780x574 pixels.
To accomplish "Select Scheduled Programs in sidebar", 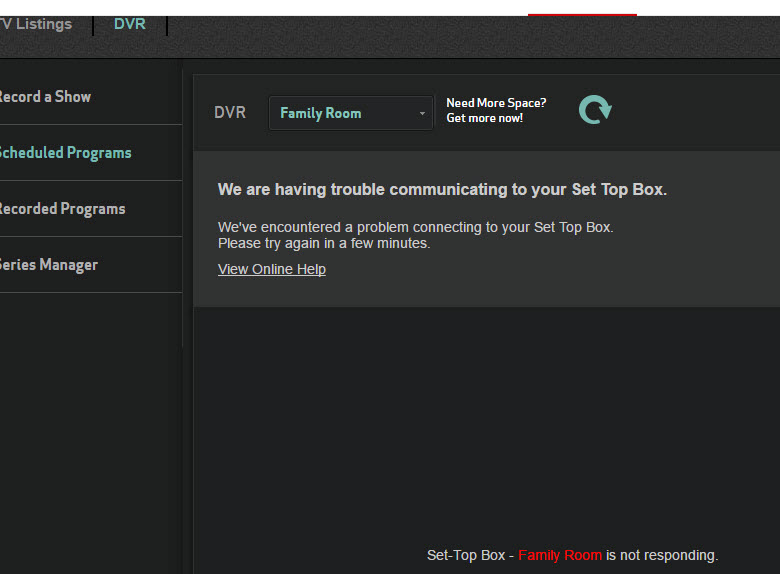I will point(66,153).
